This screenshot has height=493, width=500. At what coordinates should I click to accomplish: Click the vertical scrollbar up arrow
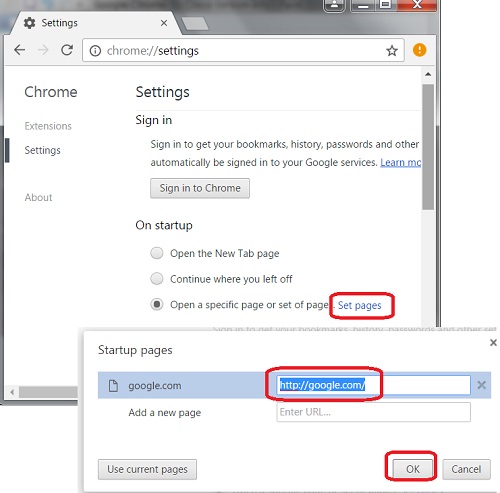pyautogui.click(x=428, y=74)
